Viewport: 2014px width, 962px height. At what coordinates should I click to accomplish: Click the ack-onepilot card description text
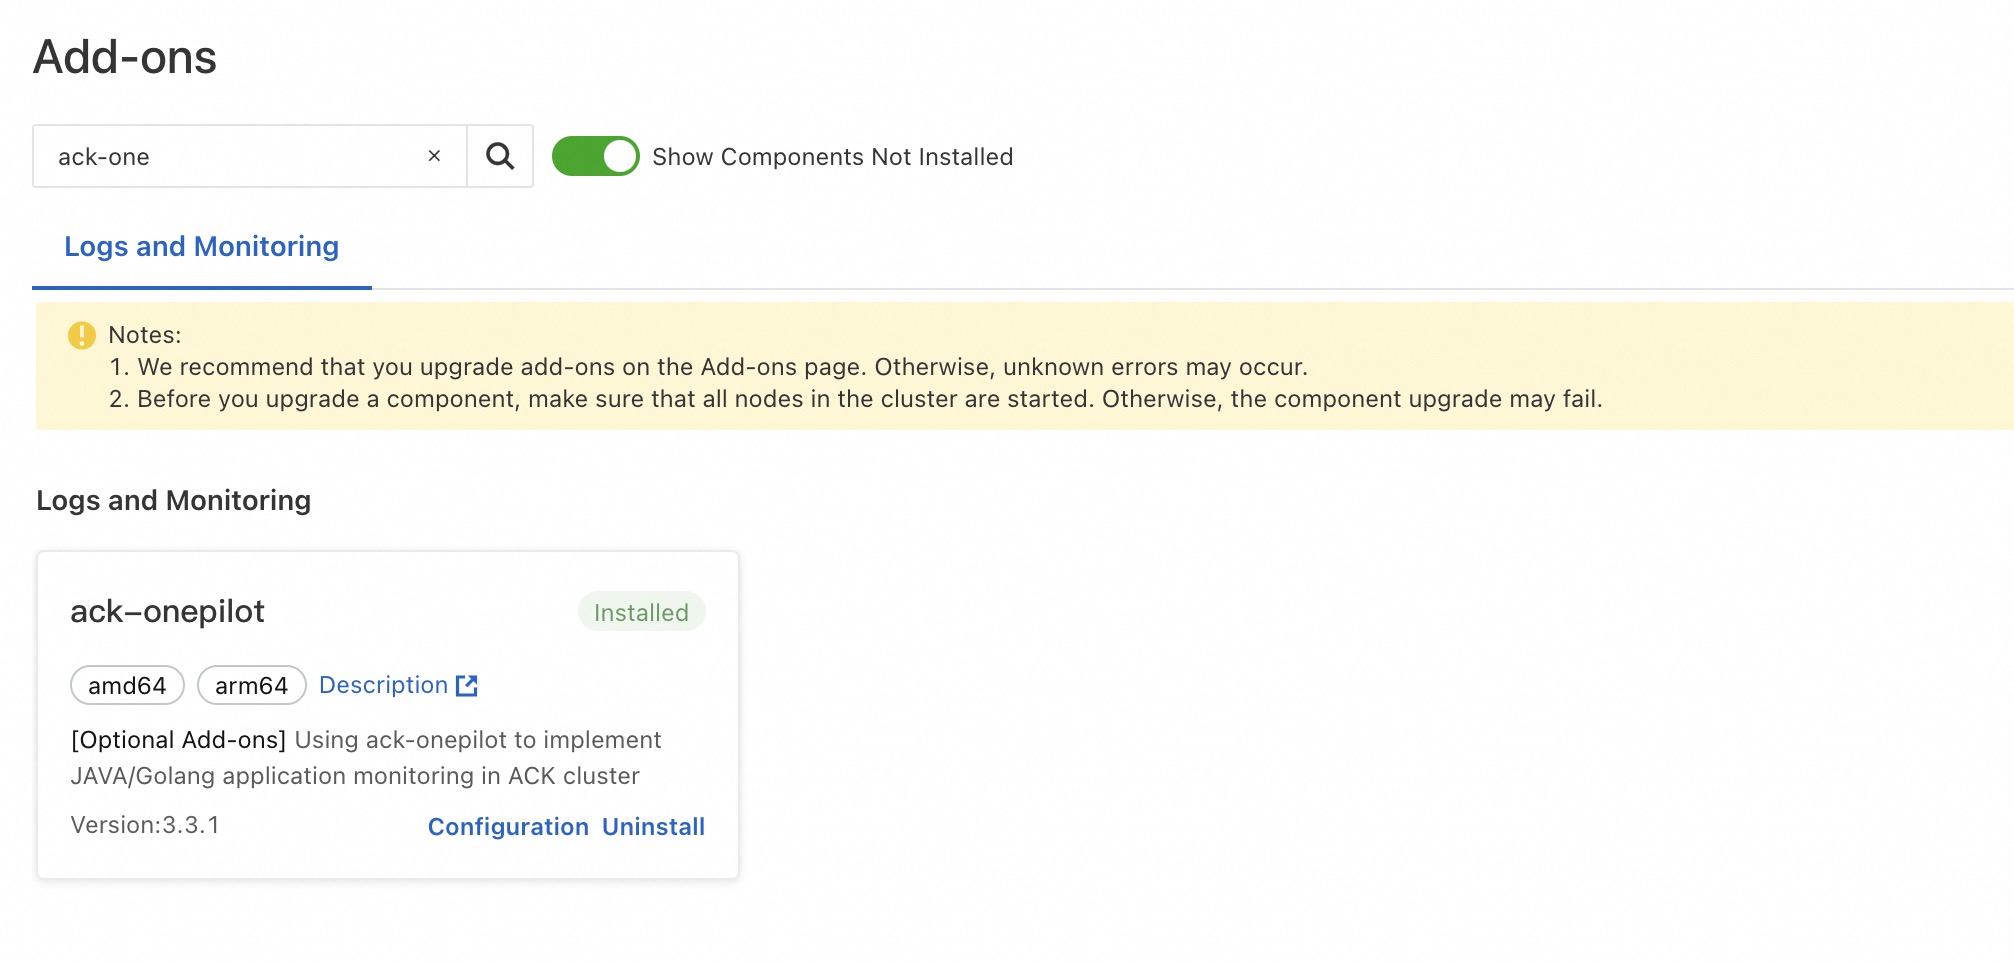tap(365, 758)
